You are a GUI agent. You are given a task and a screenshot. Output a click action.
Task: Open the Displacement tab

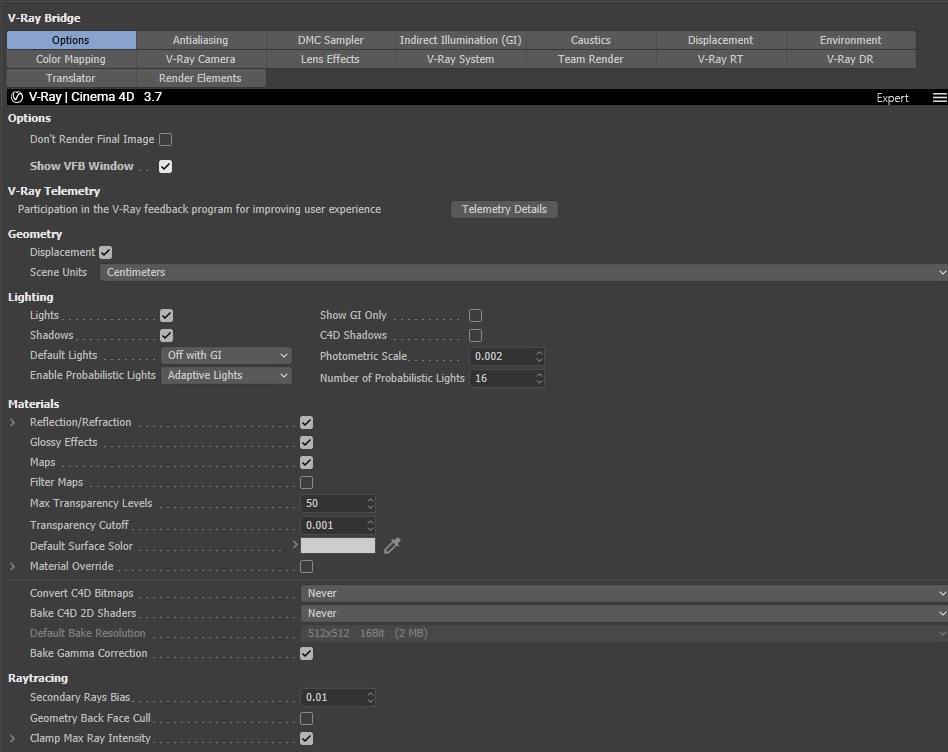(x=721, y=40)
